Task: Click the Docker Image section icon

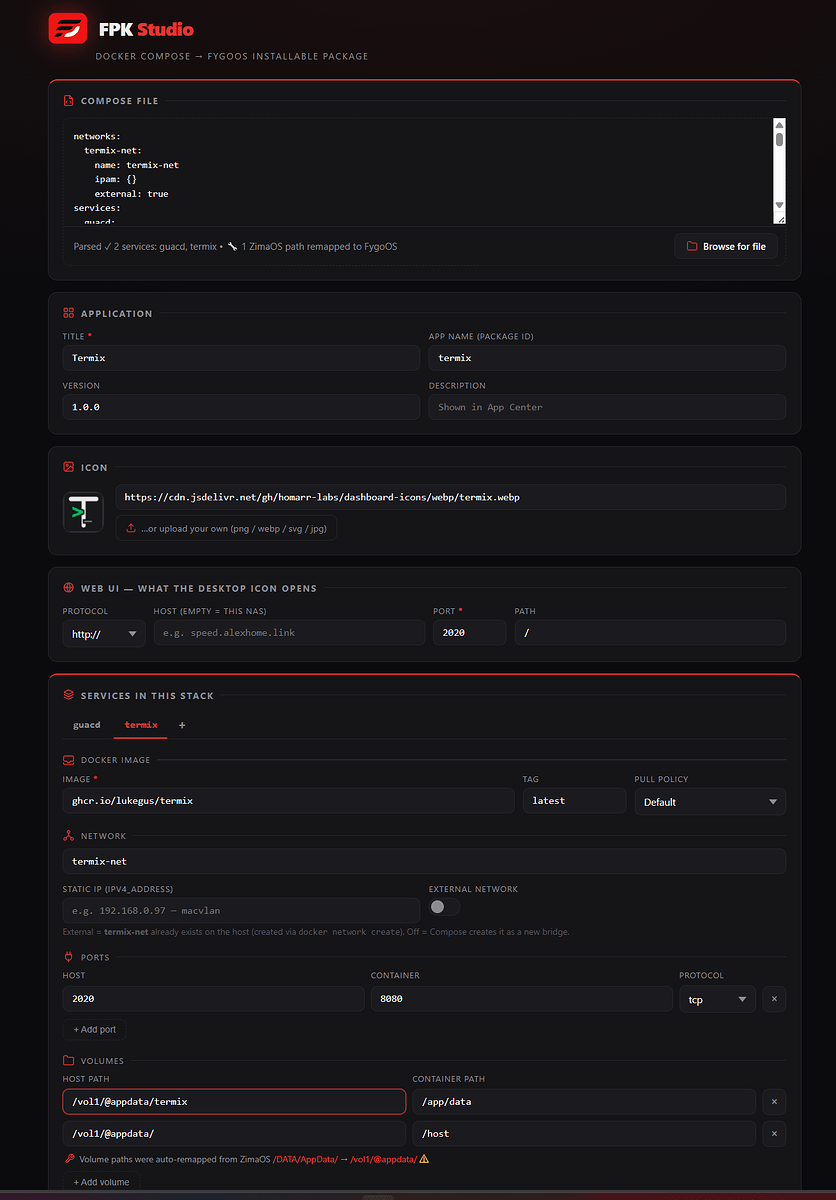Action: [x=68, y=760]
